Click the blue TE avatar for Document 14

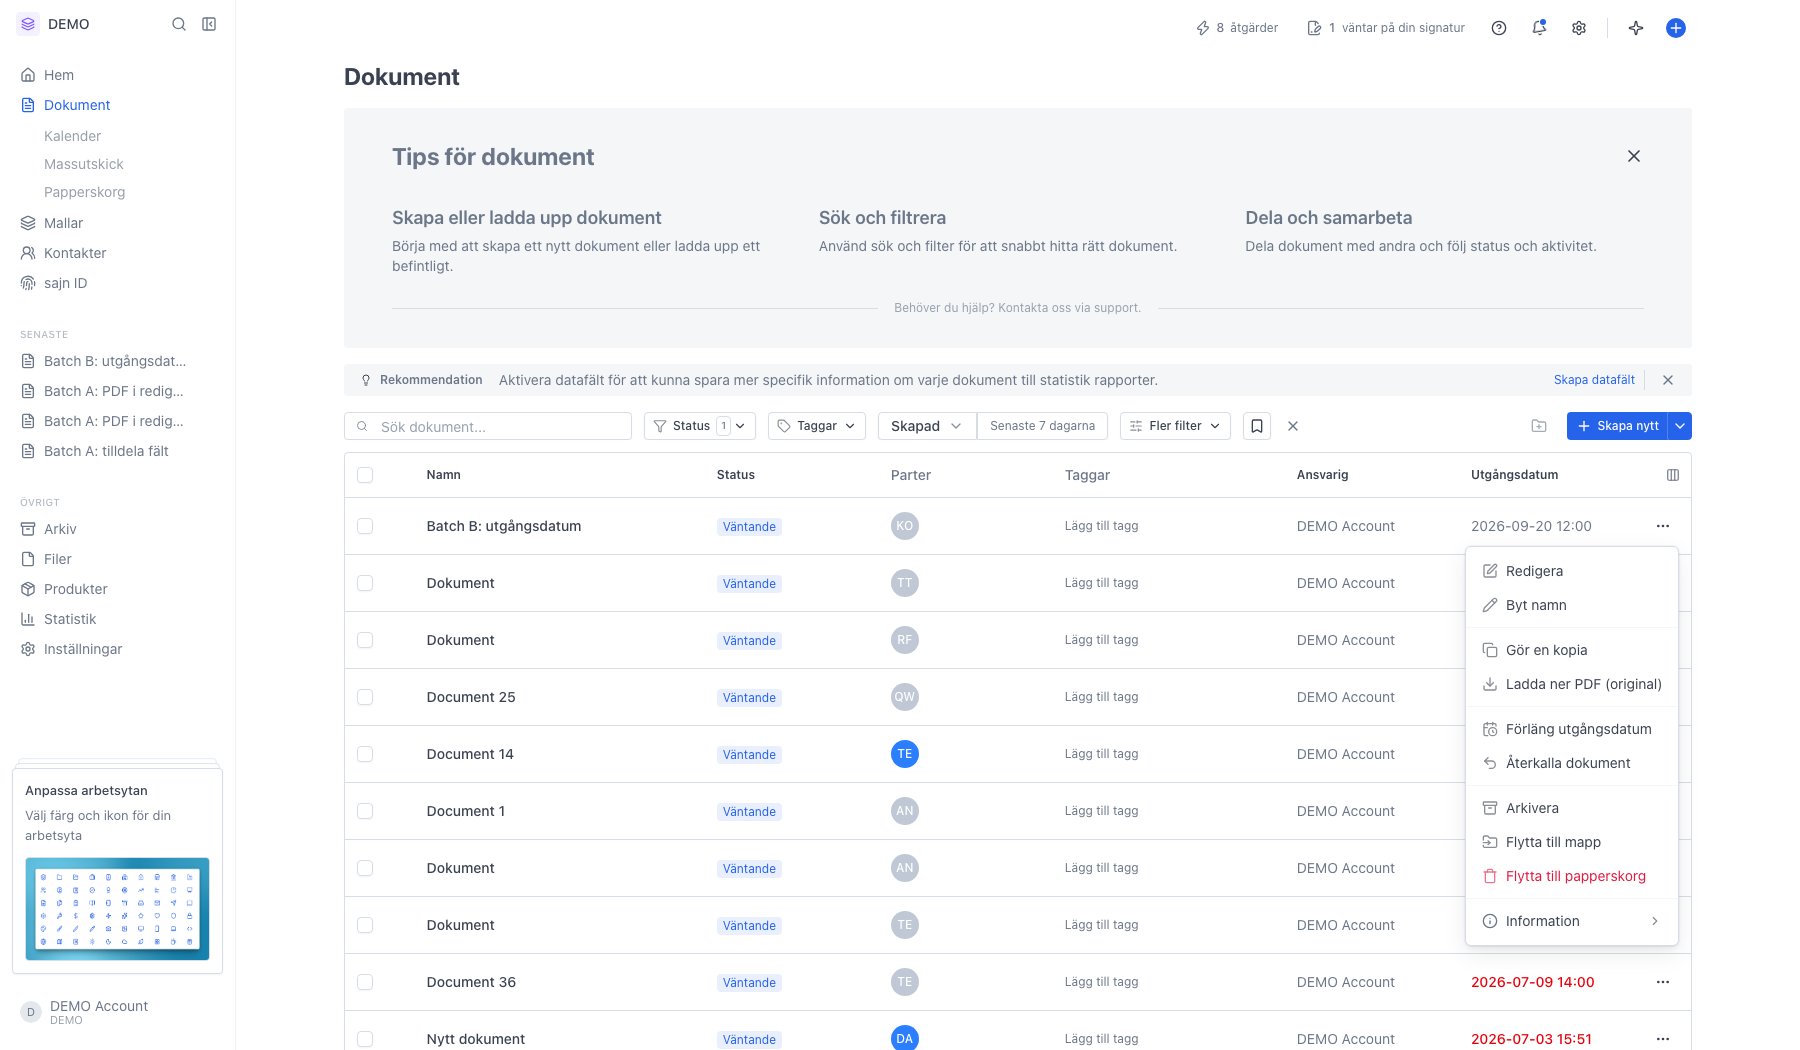[x=905, y=754]
